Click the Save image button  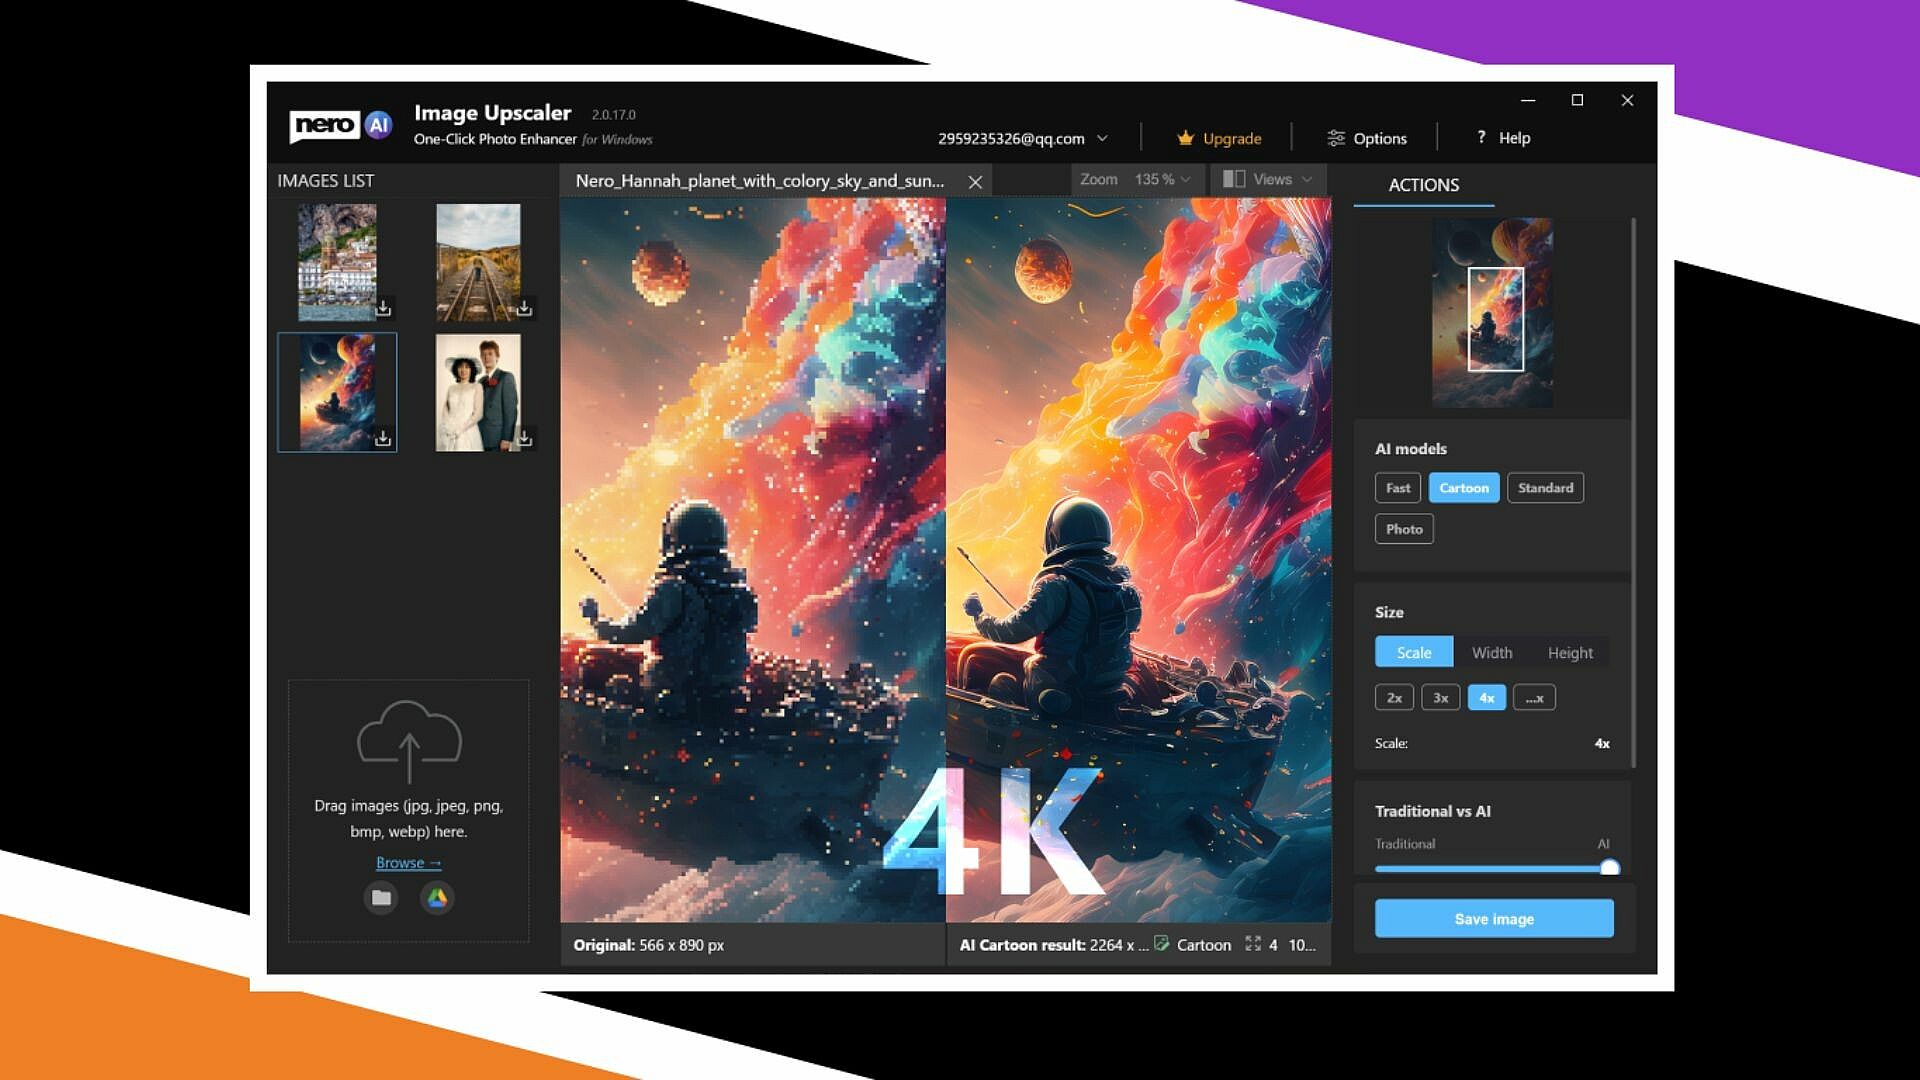pyautogui.click(x=1493, y=919)
